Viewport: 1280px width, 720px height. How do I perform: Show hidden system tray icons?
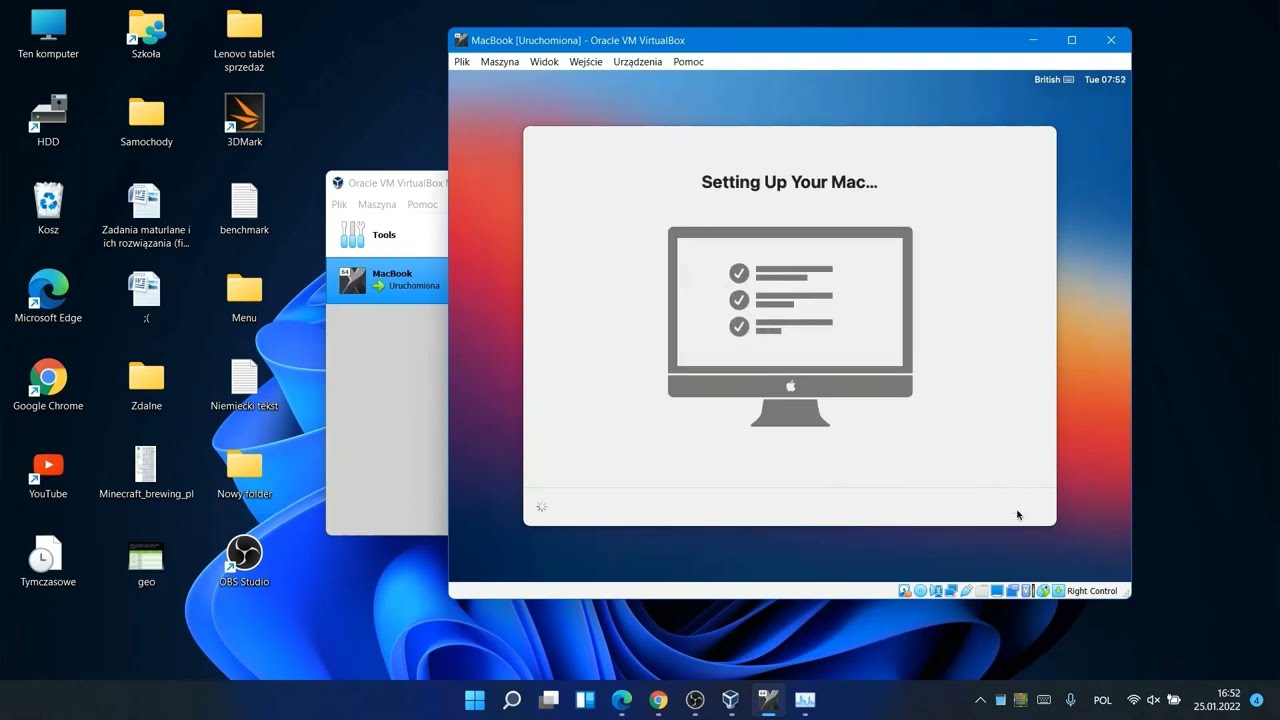point(980,700)
